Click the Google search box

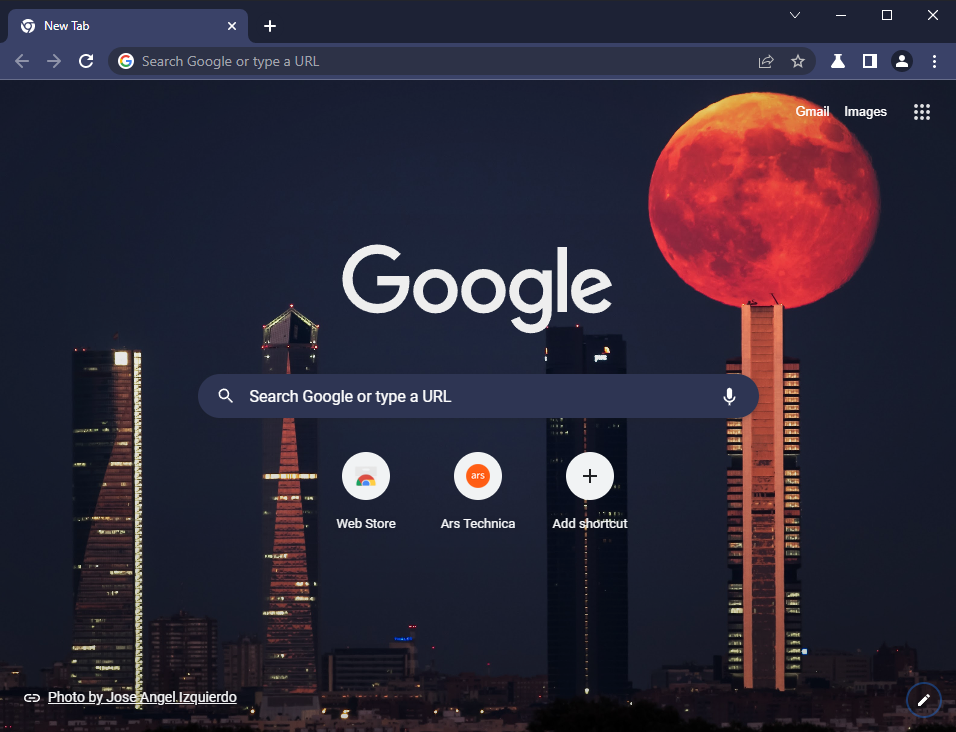click(470, 396)
